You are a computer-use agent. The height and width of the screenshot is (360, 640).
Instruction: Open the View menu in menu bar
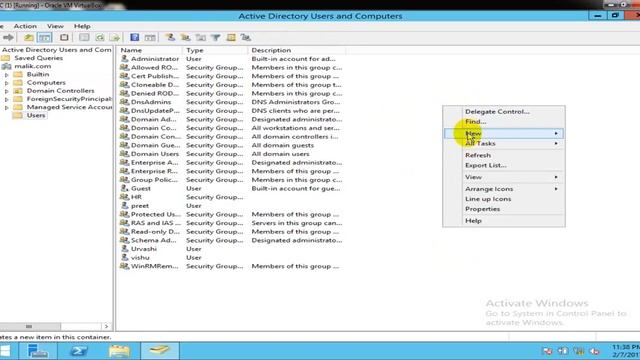(x=55, y=26)
